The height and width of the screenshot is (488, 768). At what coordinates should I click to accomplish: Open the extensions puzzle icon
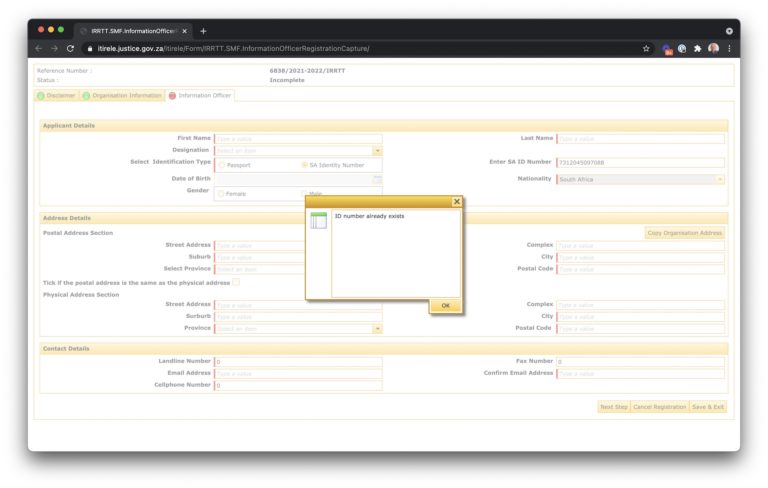tap(697, 49)
